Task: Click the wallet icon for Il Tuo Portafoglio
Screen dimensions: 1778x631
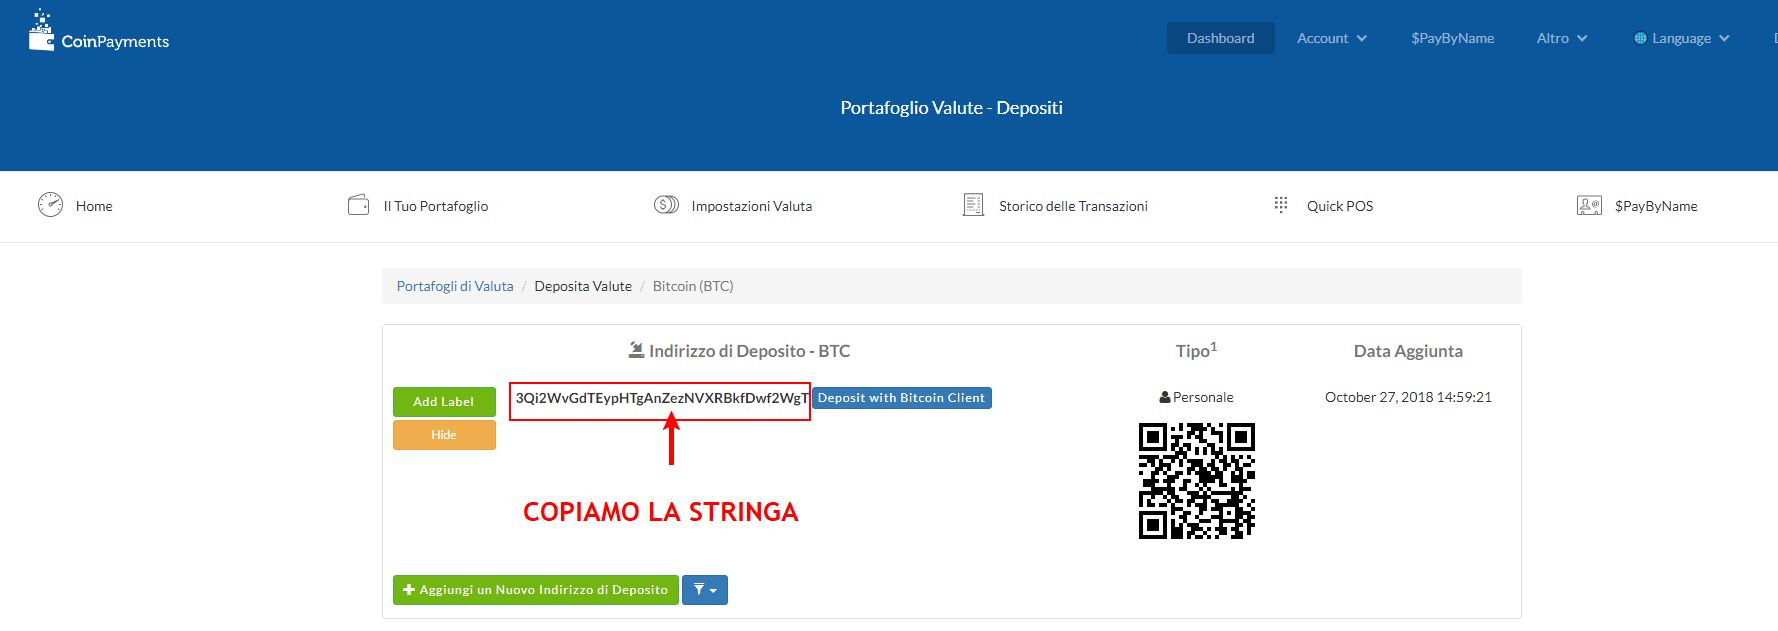Action: pyautogui.click(x=358, y=205)
